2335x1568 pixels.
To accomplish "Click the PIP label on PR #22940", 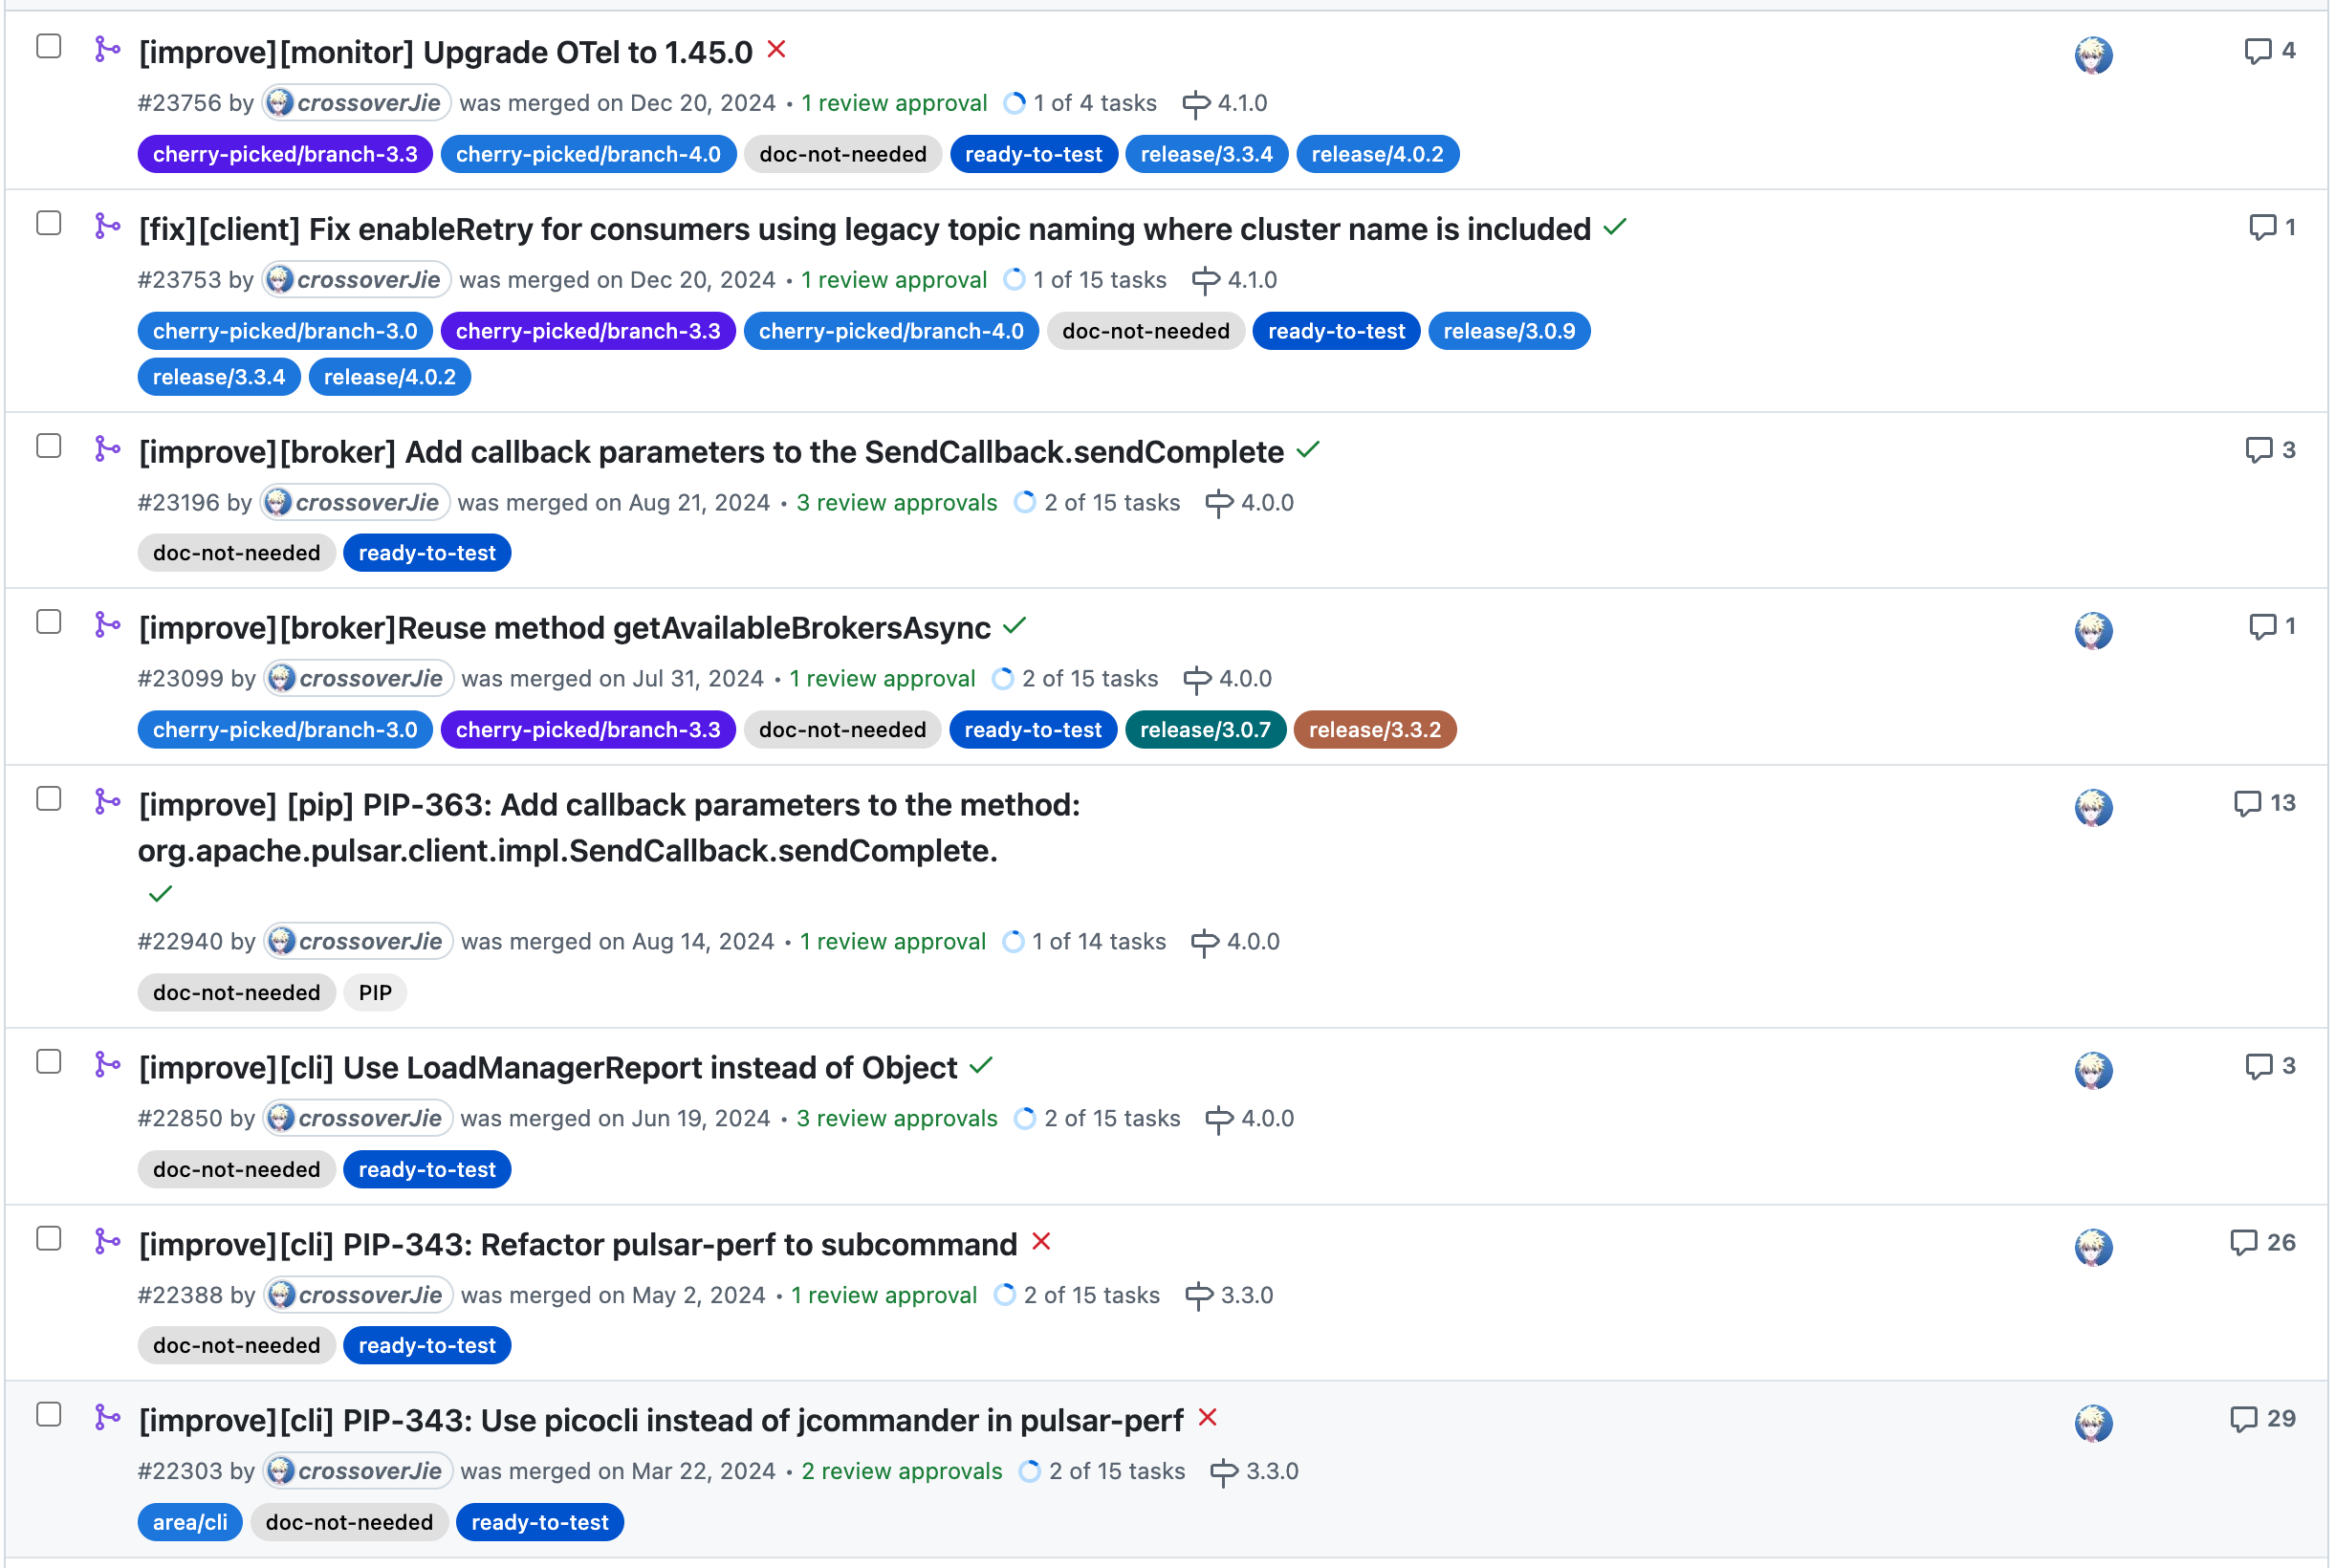I will click(x=375, y=994).
